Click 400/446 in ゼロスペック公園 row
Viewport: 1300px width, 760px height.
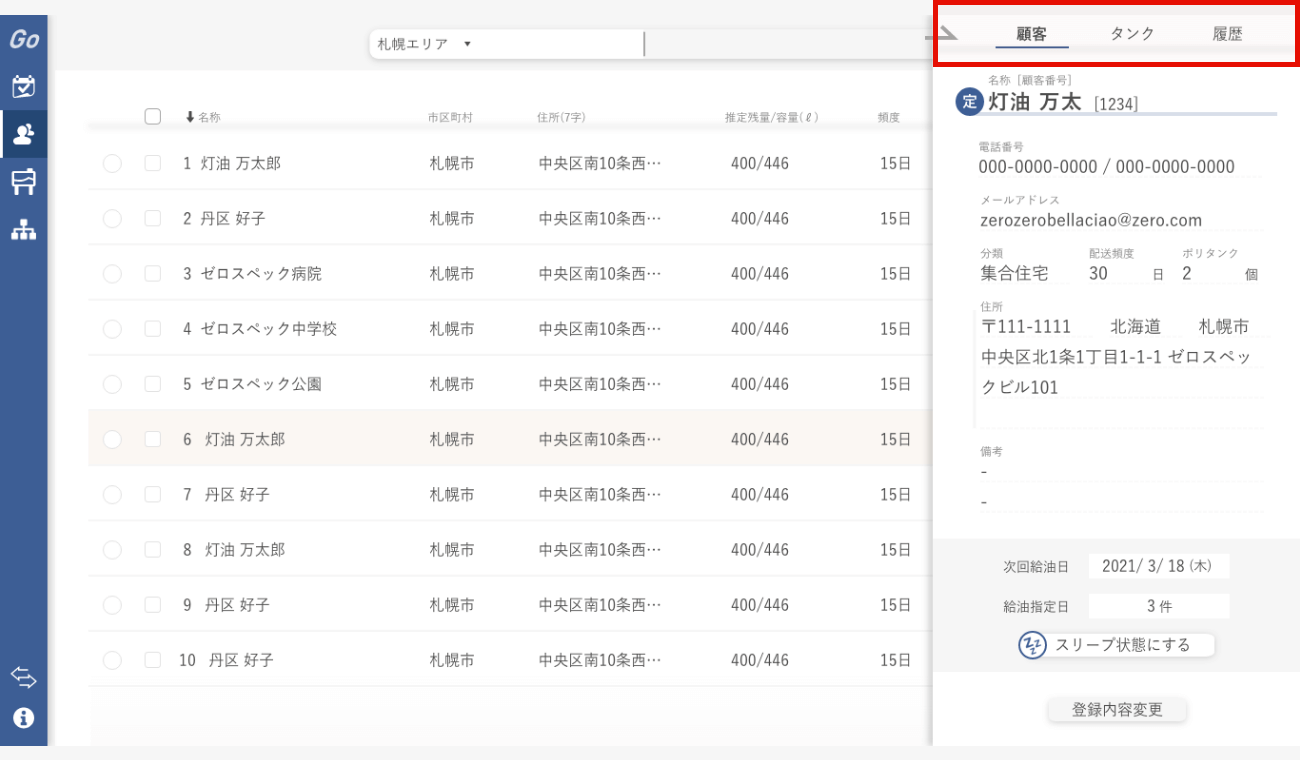[x=760, y=384]
